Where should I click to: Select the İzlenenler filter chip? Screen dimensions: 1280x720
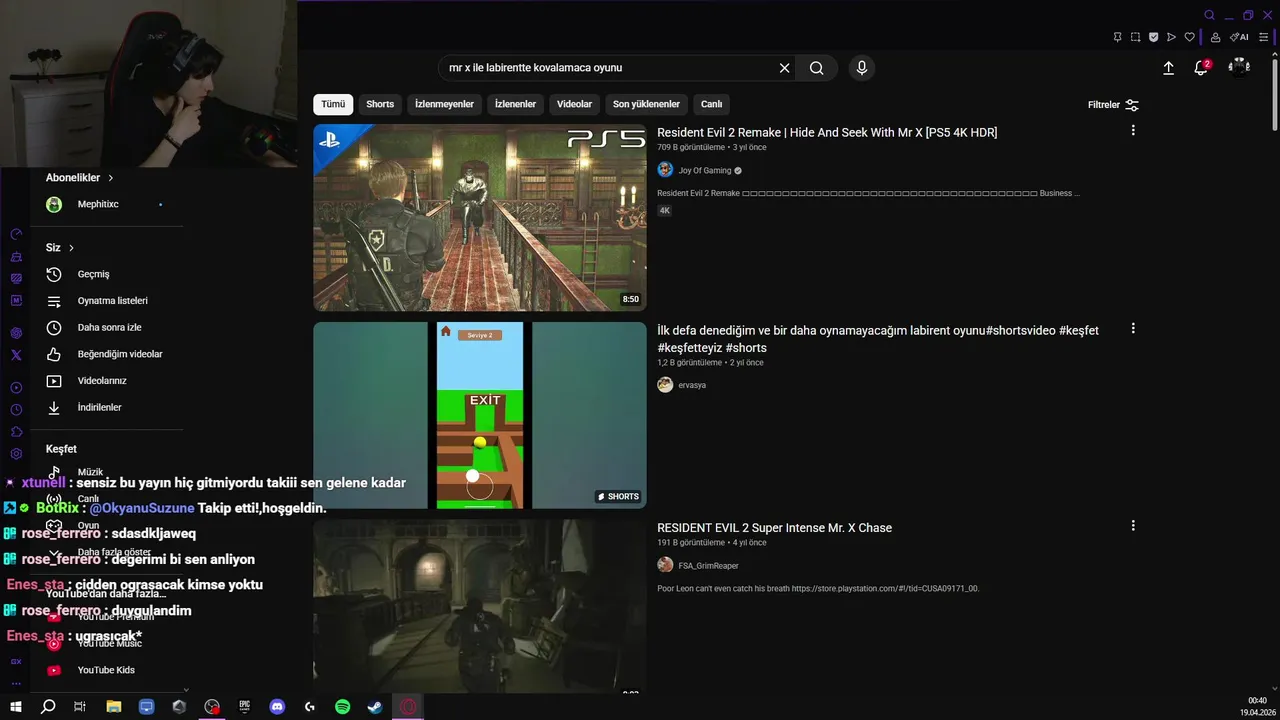point(516,104)
